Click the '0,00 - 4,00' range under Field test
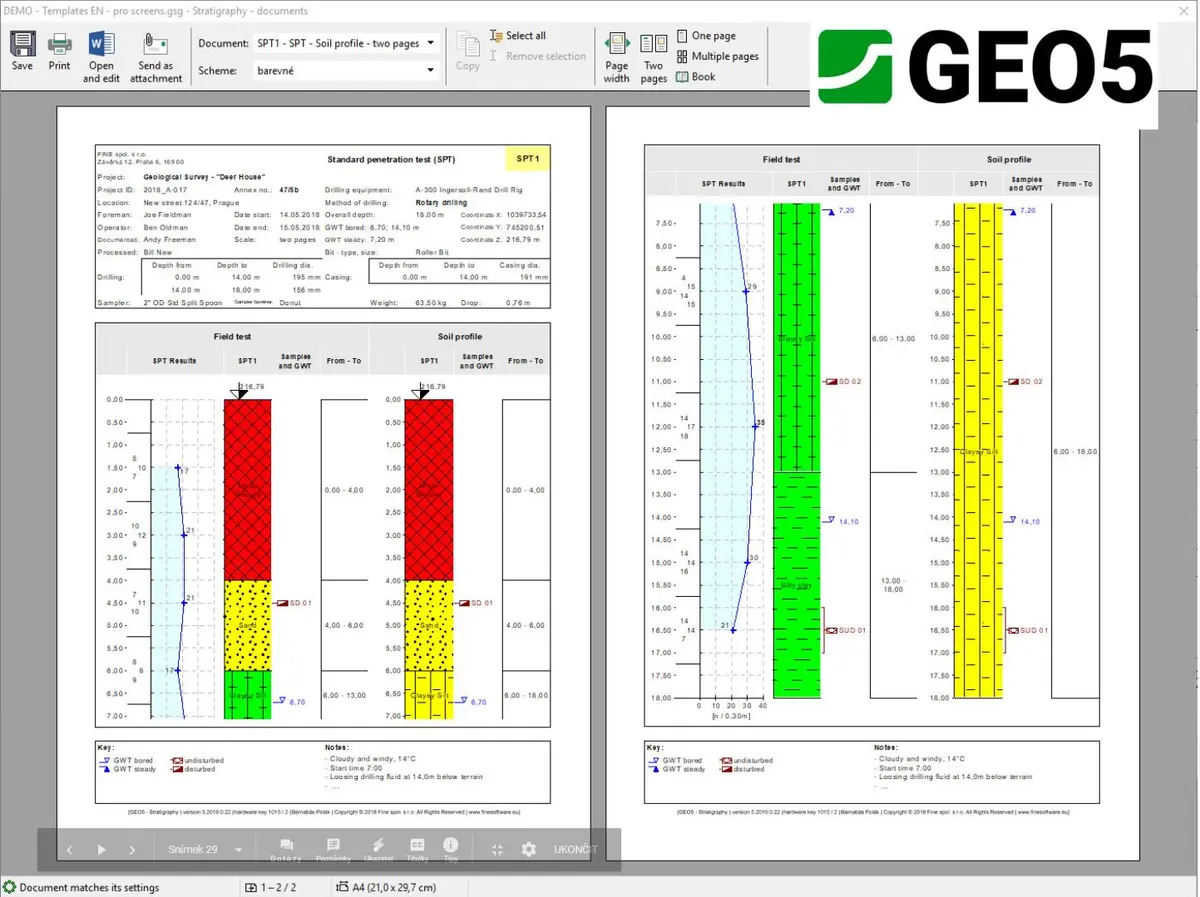The height and width of the screenshot is (897, 1200). coord(343,490)
